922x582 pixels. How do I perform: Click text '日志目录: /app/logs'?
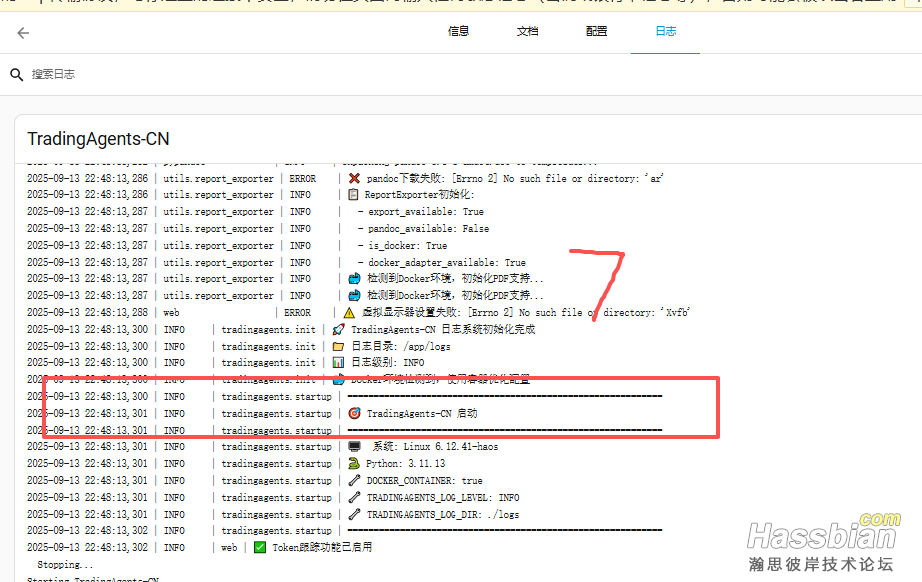click(401, 347)
